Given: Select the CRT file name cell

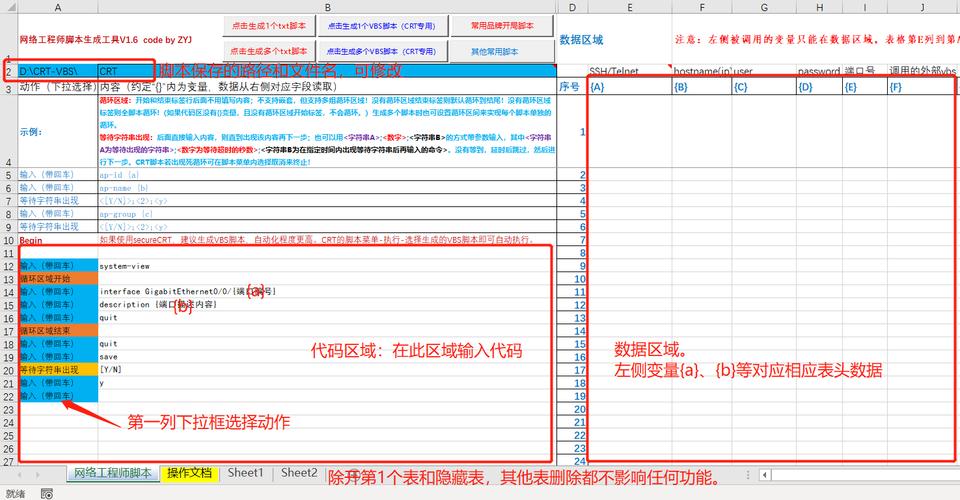Looking at the screenshot, I should pyautogui.click(x=327, y=71).
